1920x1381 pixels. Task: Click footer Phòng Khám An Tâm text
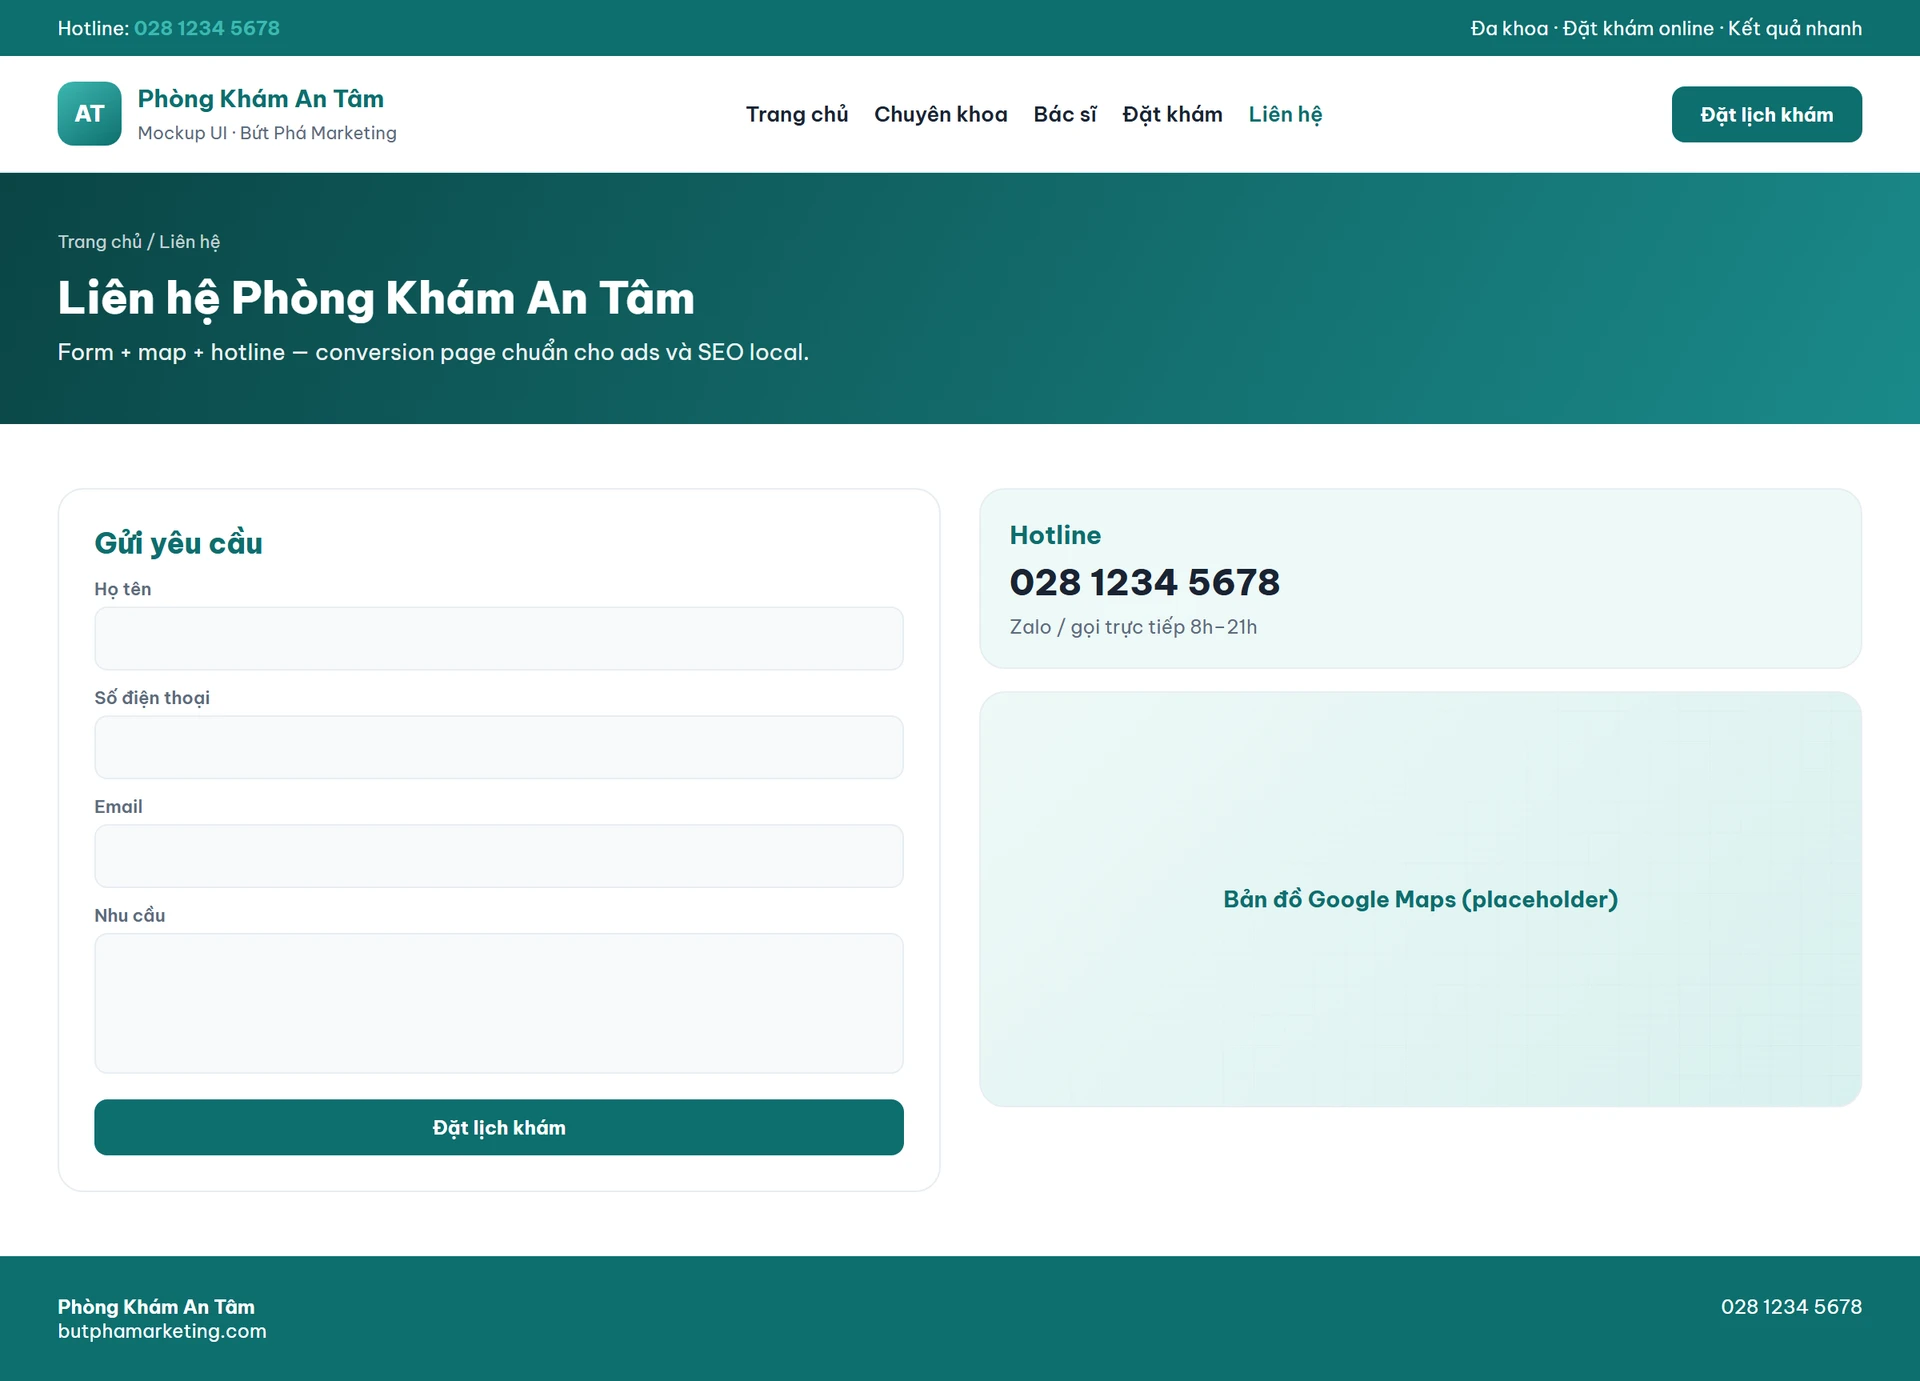coord(156,1306)
